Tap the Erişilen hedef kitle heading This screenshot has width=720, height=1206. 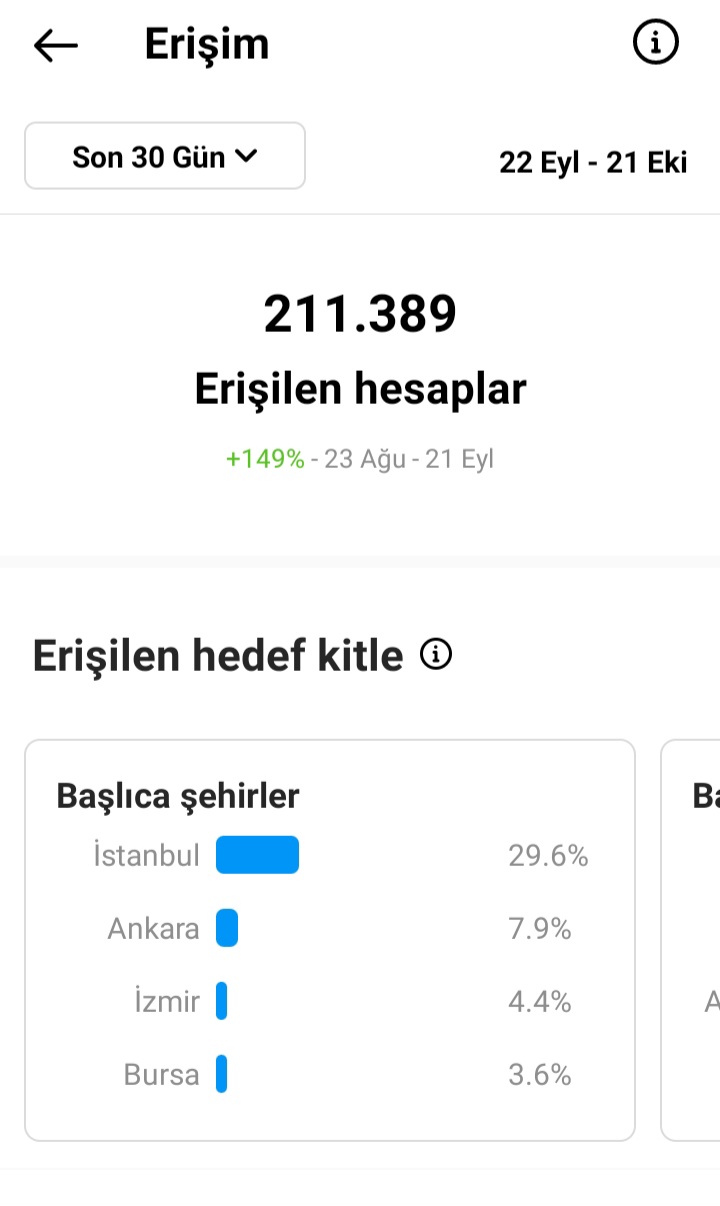point(218,656)
